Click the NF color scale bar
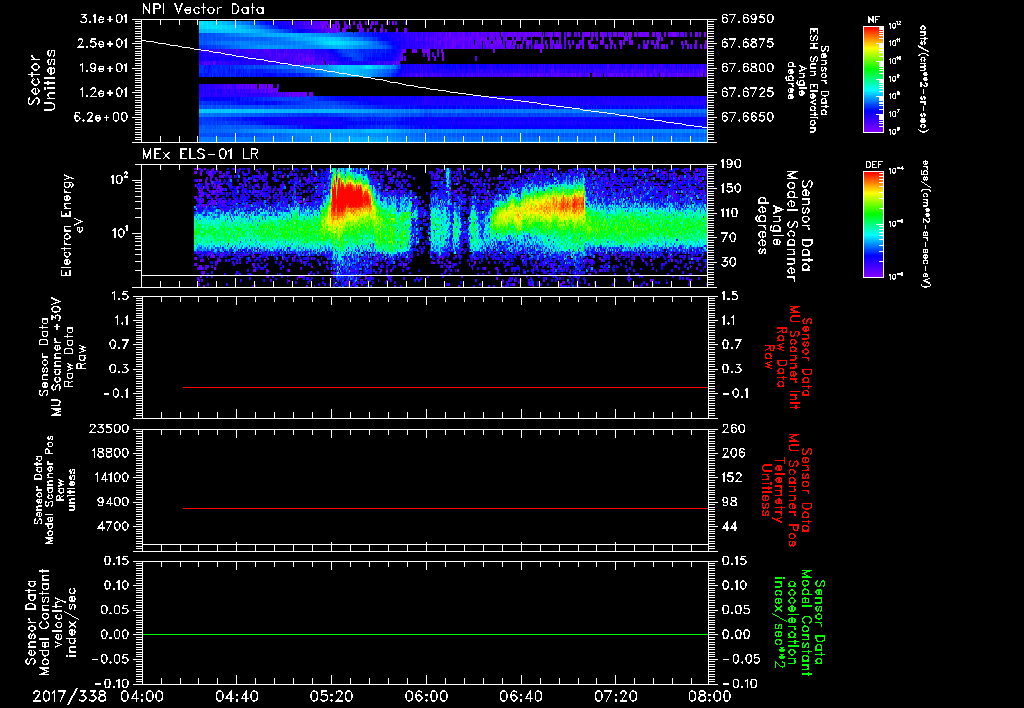The image size is (1024, 708). (x=873, y=78)
